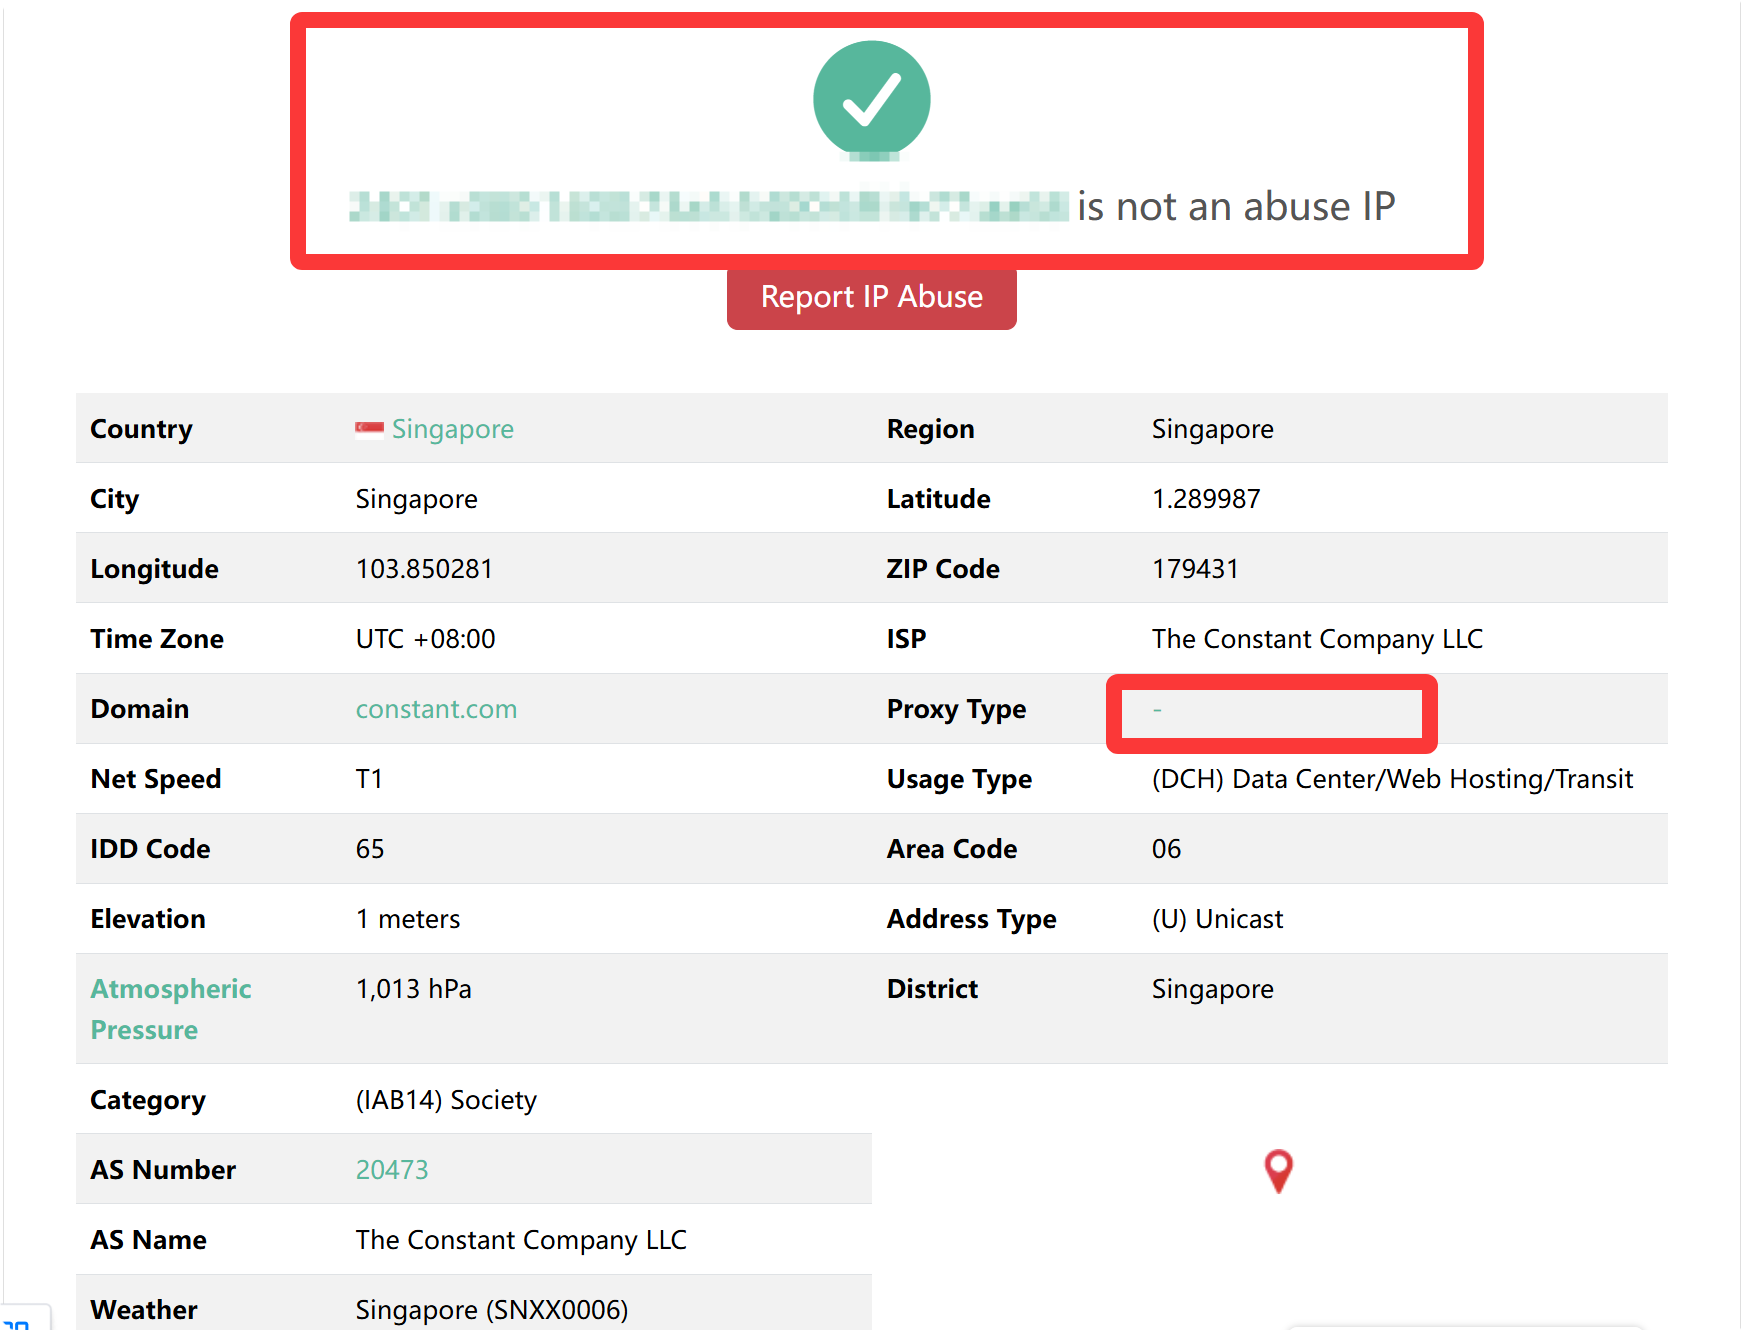Click the green checkmark status icon
The height and width of the screenshot is (1330, 1750).
(871, 99)
